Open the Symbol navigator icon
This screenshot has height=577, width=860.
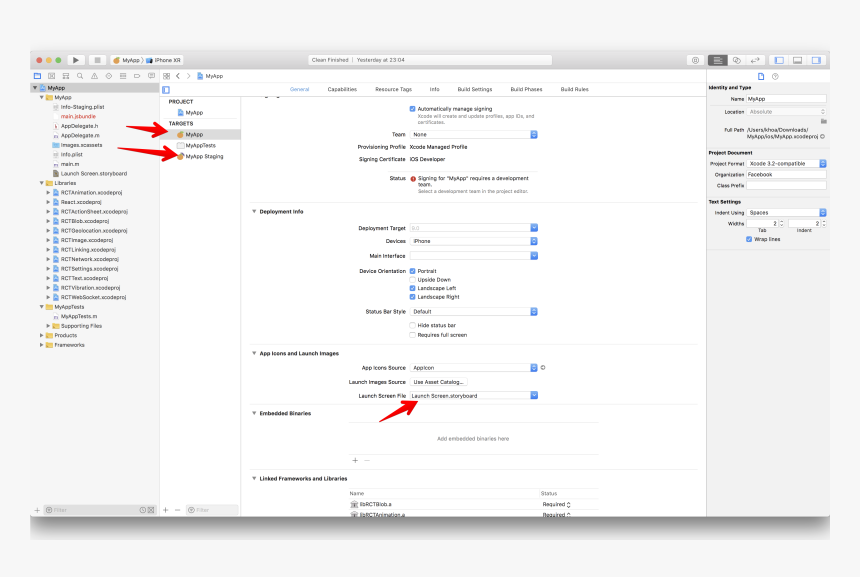pyautogui.click(x=66, y=76)
